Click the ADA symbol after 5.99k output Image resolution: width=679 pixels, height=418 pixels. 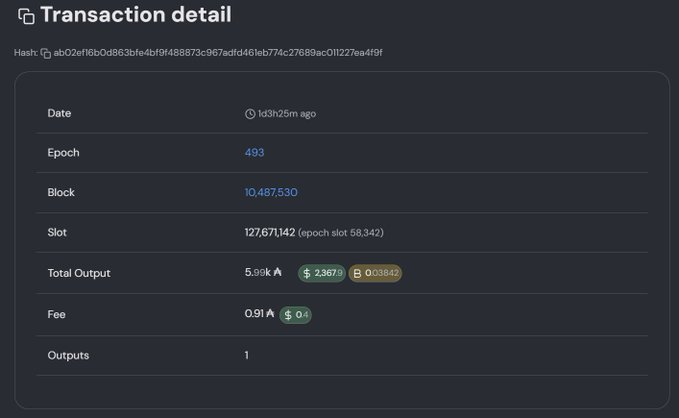tap(278, 272)
